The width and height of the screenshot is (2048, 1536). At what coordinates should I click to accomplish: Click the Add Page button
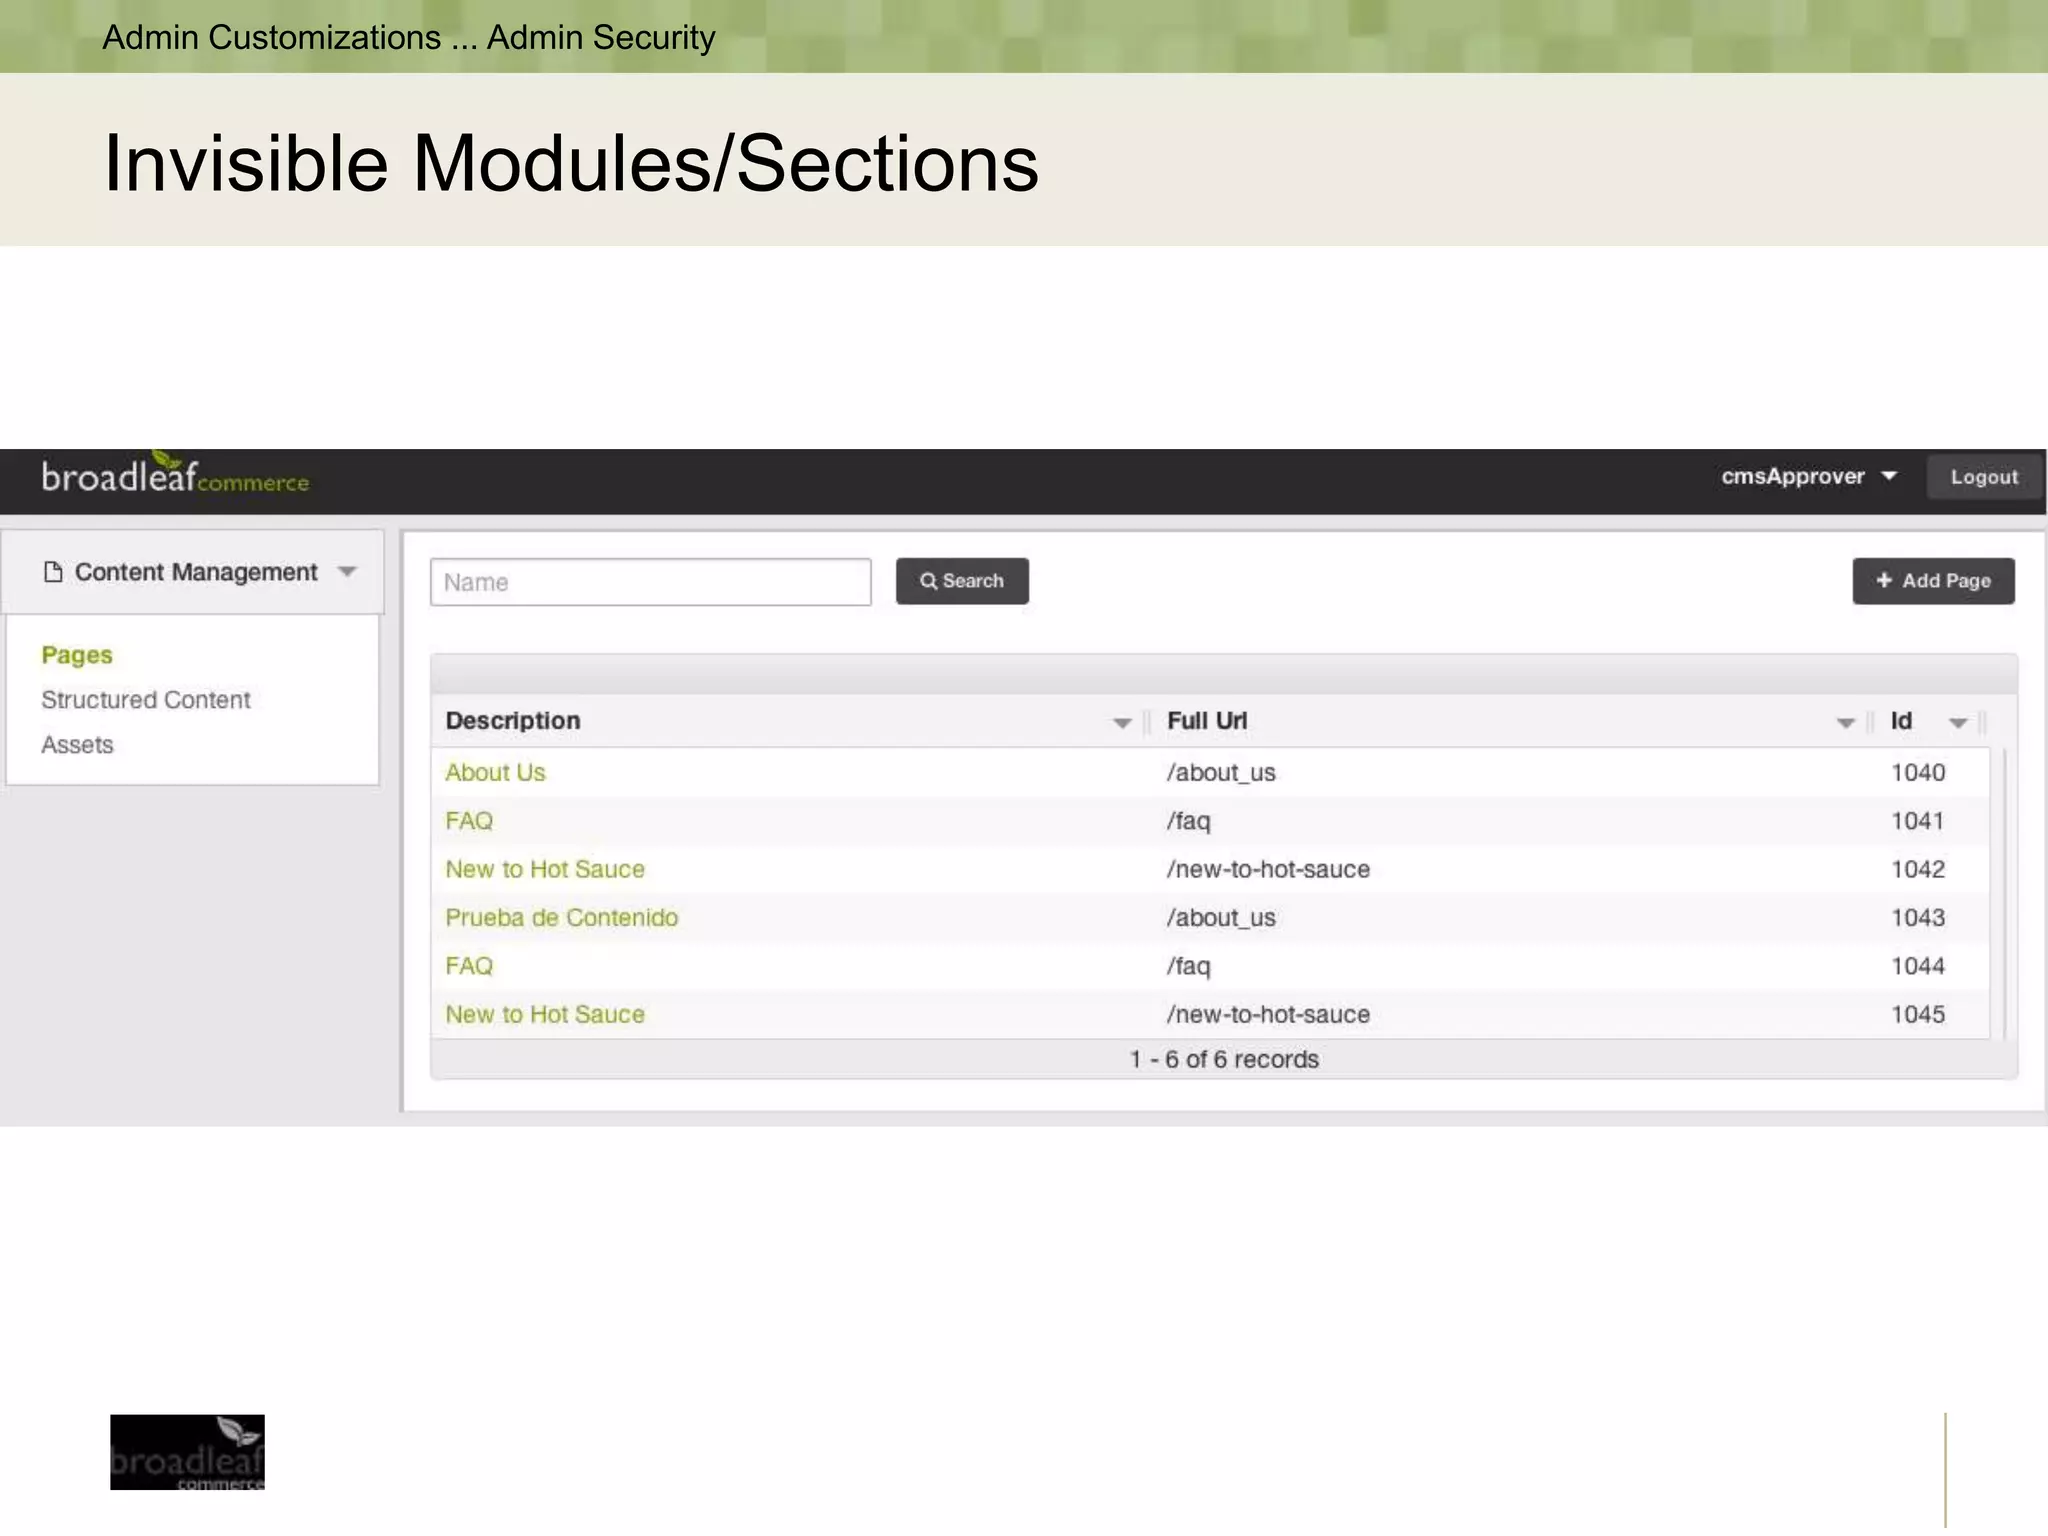[x=1933, y=581]
